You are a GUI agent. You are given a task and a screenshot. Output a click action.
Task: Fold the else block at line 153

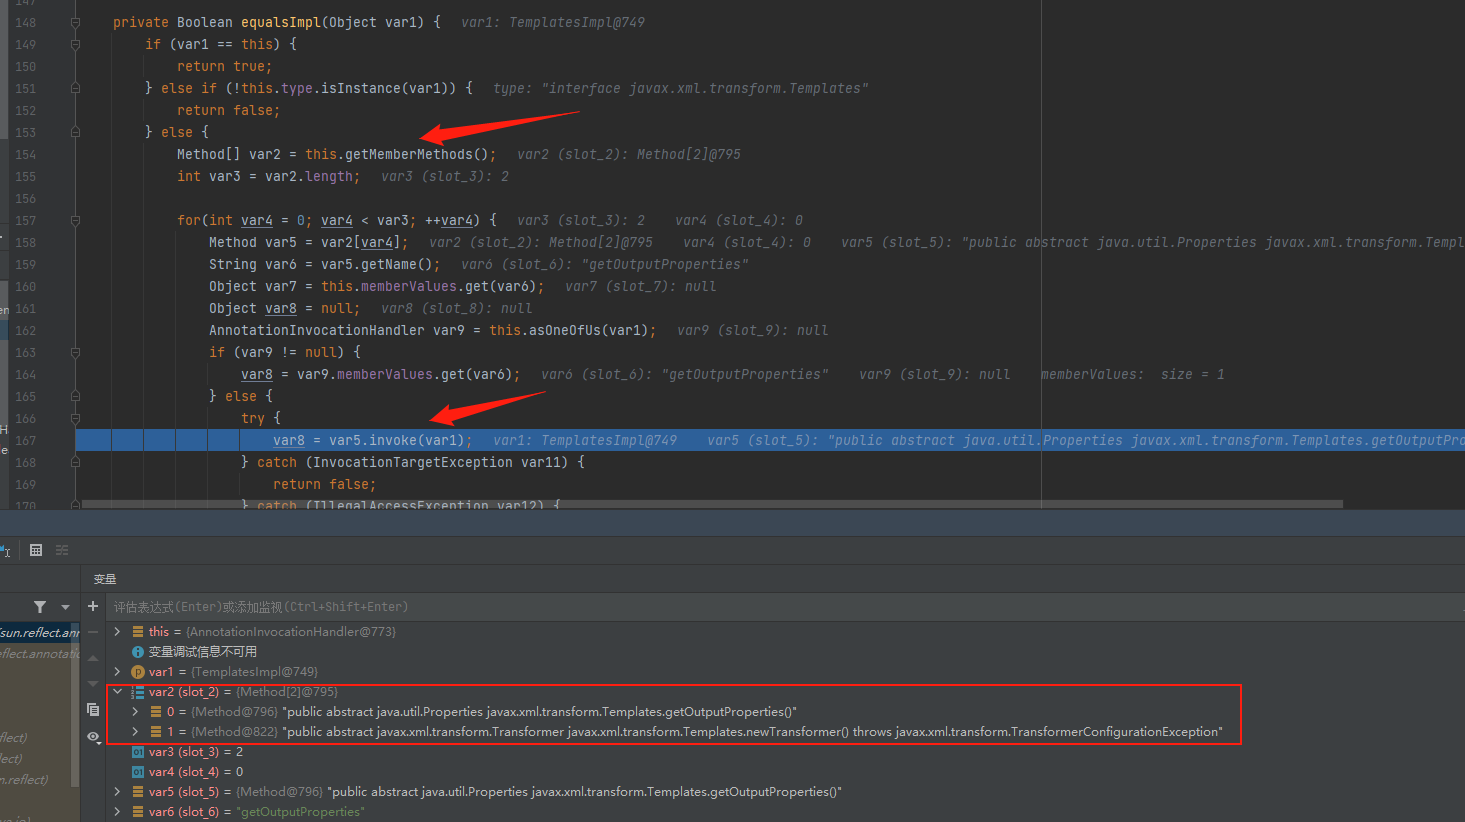(75, 132)
